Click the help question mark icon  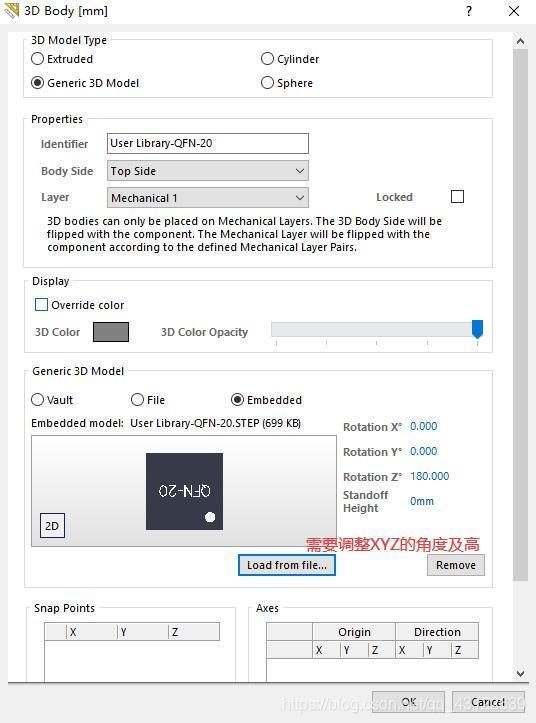pos(469,11)
